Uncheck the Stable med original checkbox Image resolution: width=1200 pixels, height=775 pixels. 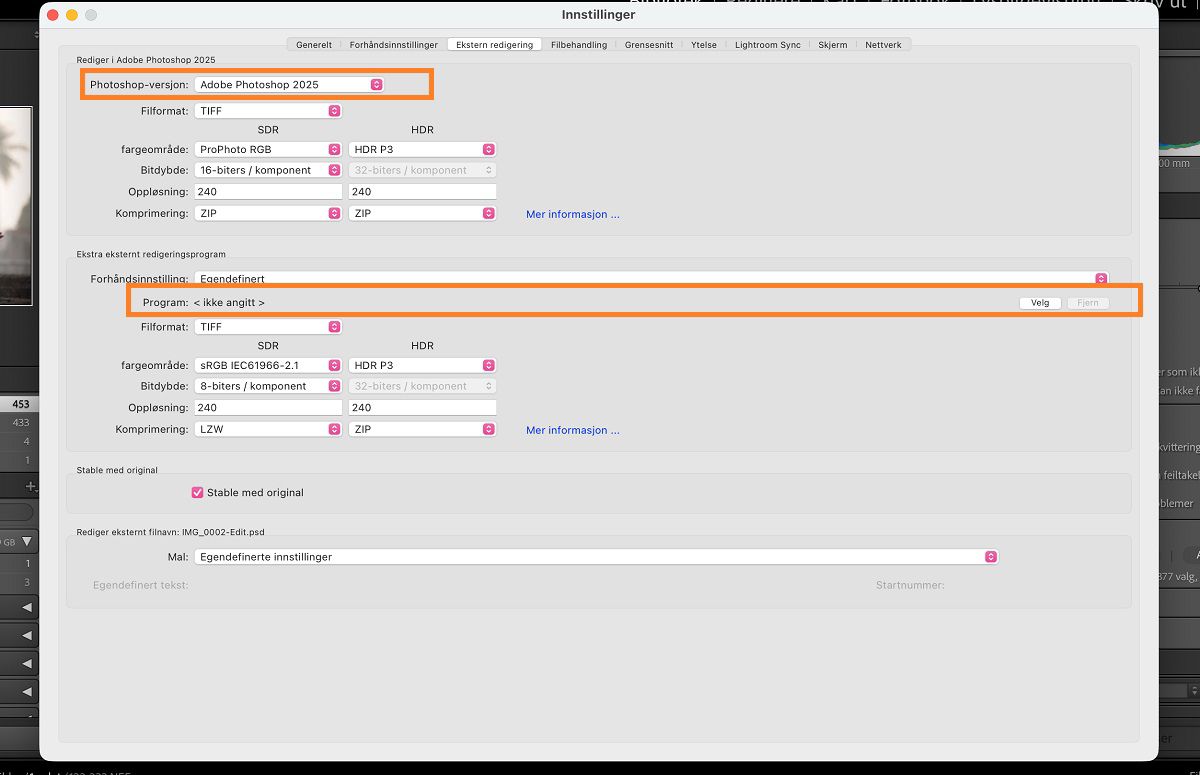tap(197, 492)
